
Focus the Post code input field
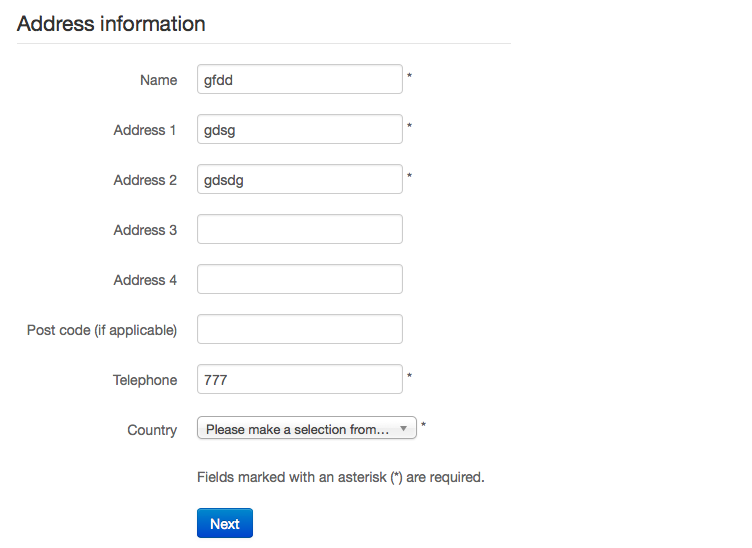[300, 330]
